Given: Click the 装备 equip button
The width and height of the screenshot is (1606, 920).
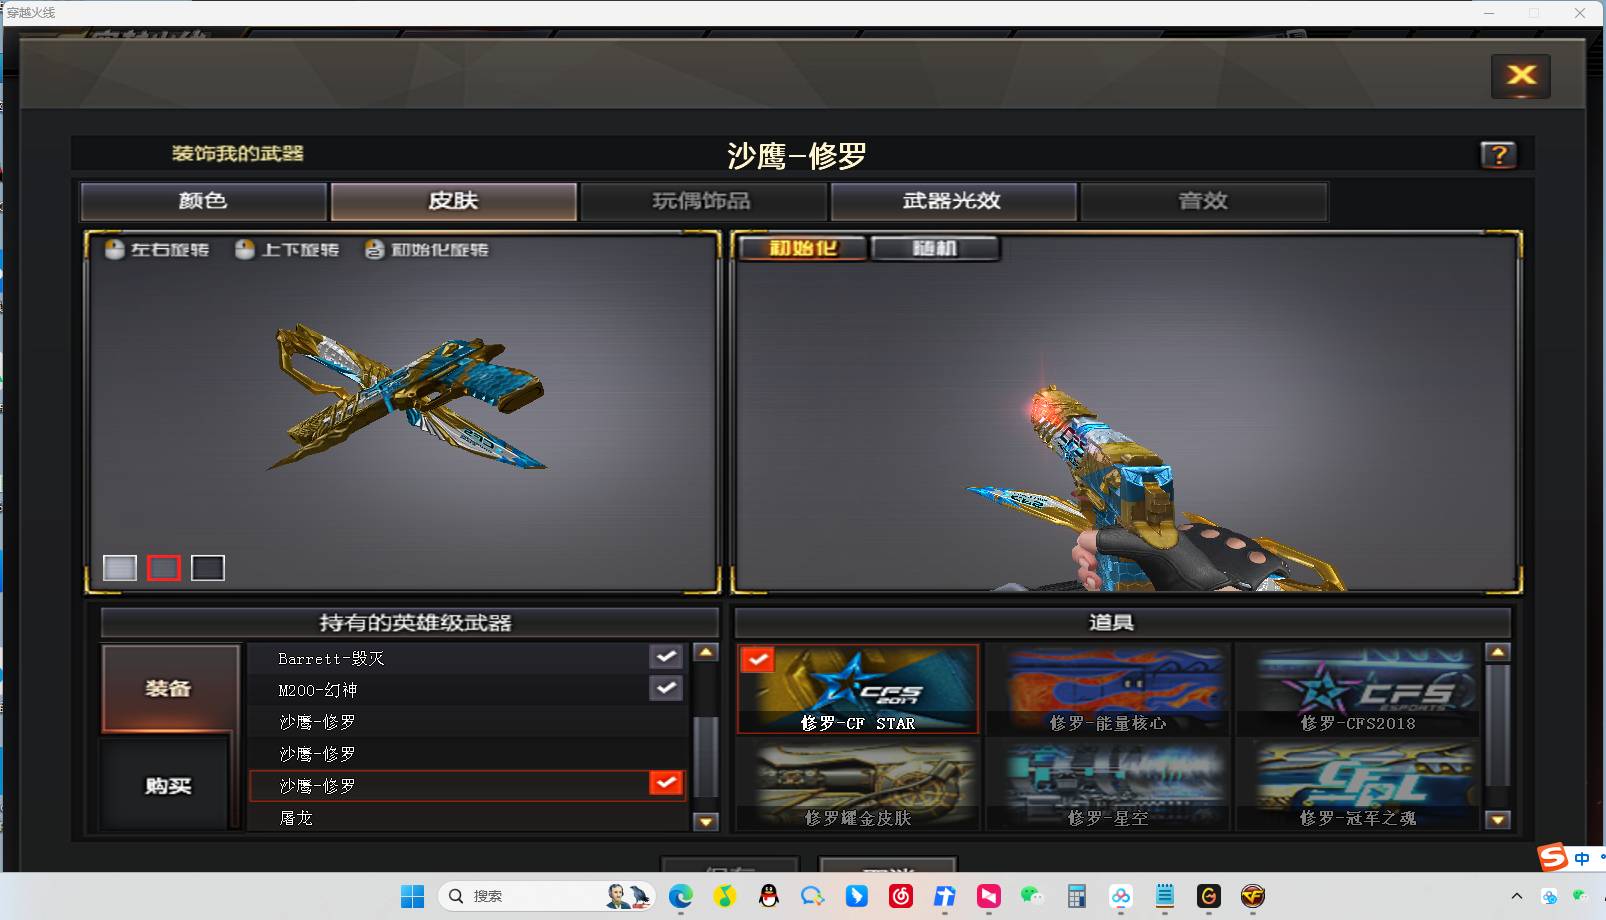Looking at the screenshot, I should coord(170,688).
